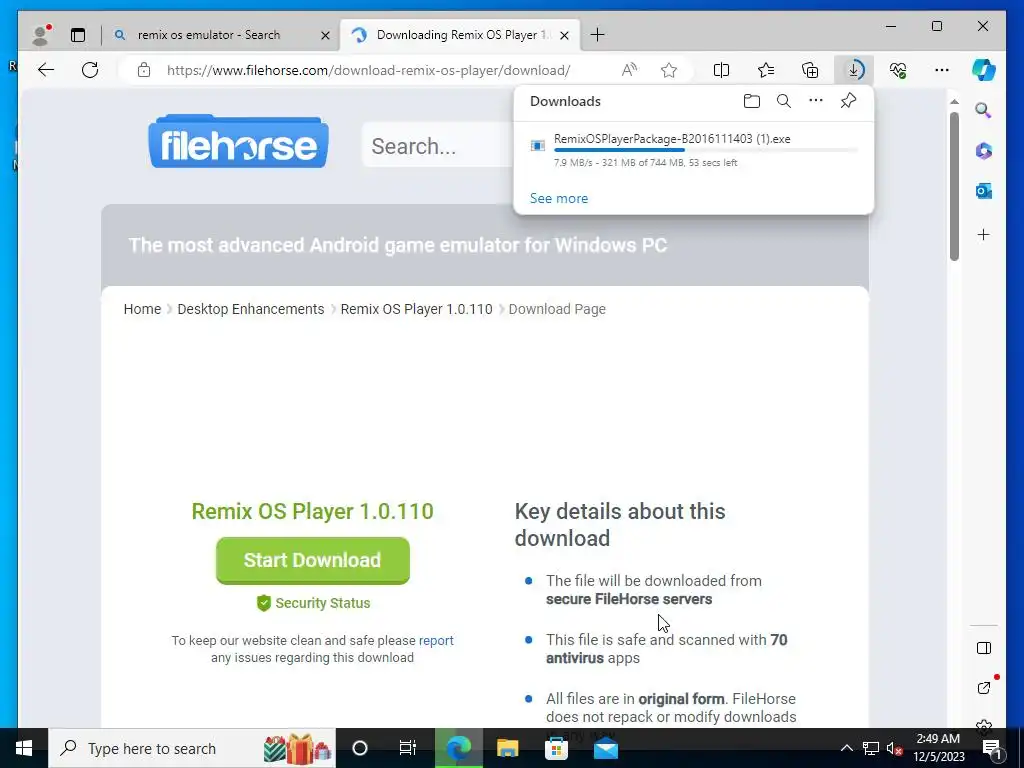
Task: Switch to 'remix os emulator - Search' tab
Action: 208,35
